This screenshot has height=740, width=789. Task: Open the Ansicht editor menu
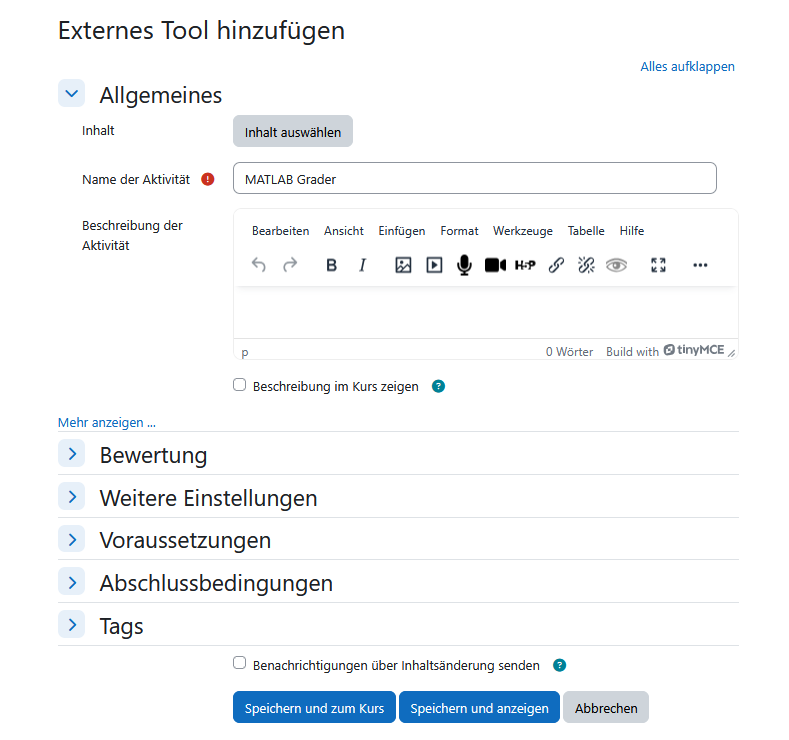click(344, 231)
